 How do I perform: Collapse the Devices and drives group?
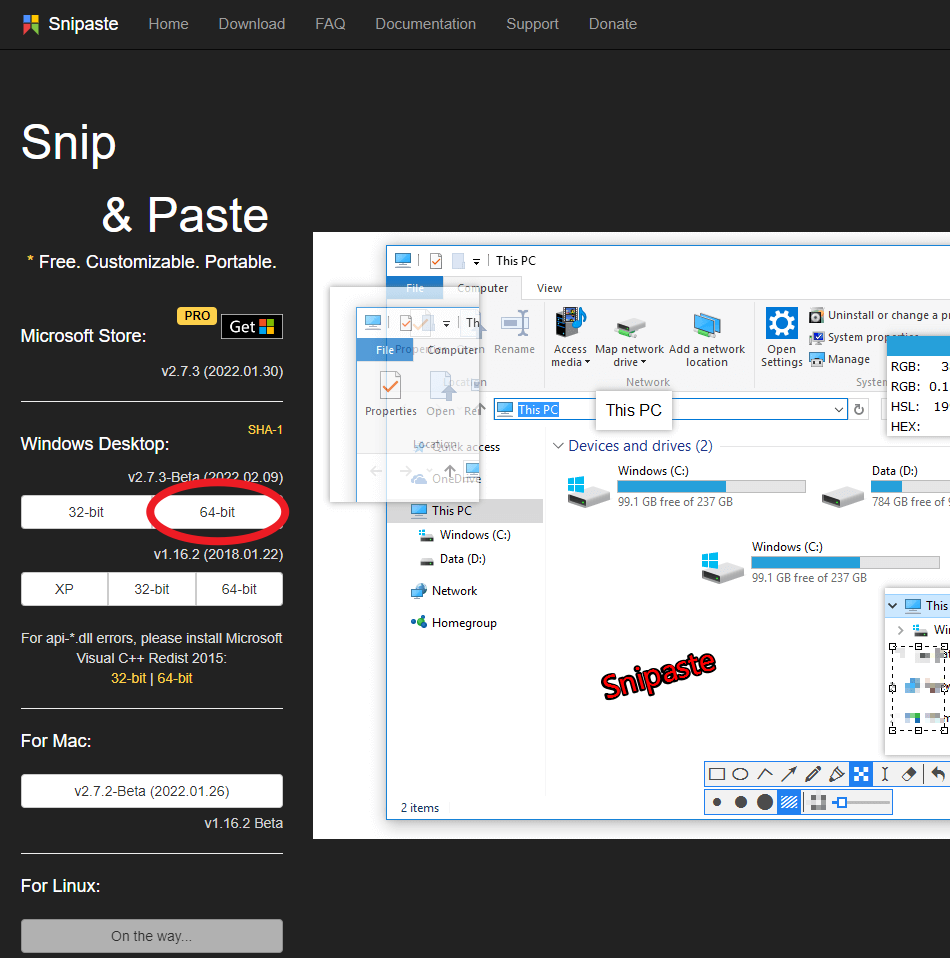(558, 445)
